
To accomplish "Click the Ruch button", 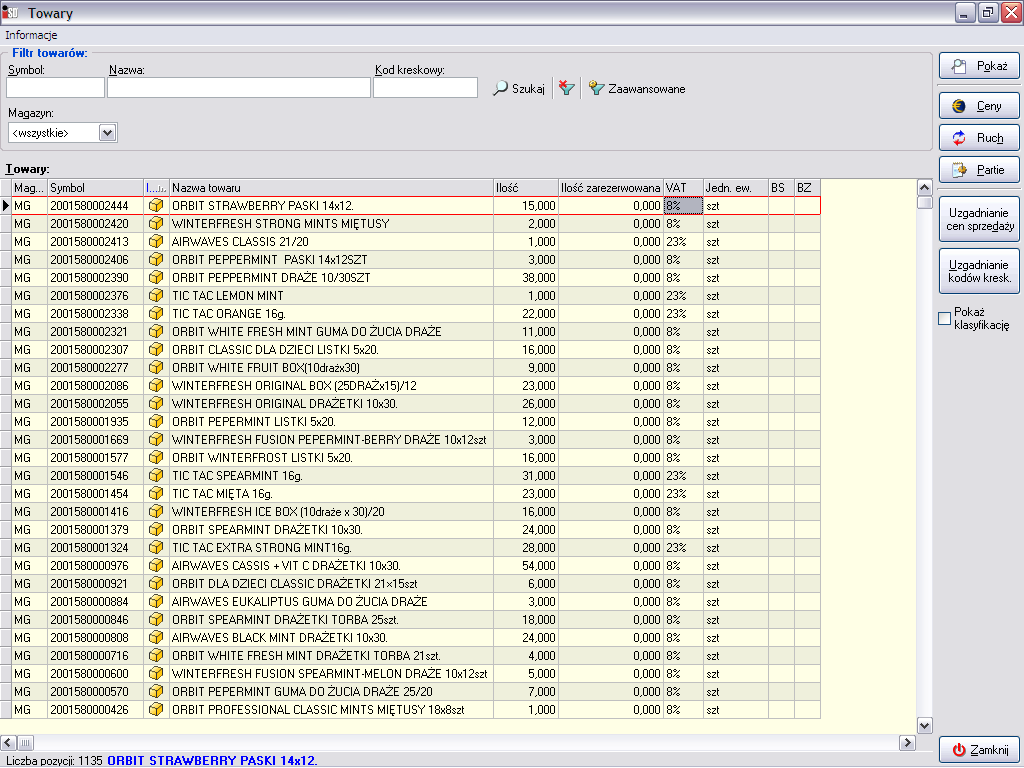I will coord(979,138).
